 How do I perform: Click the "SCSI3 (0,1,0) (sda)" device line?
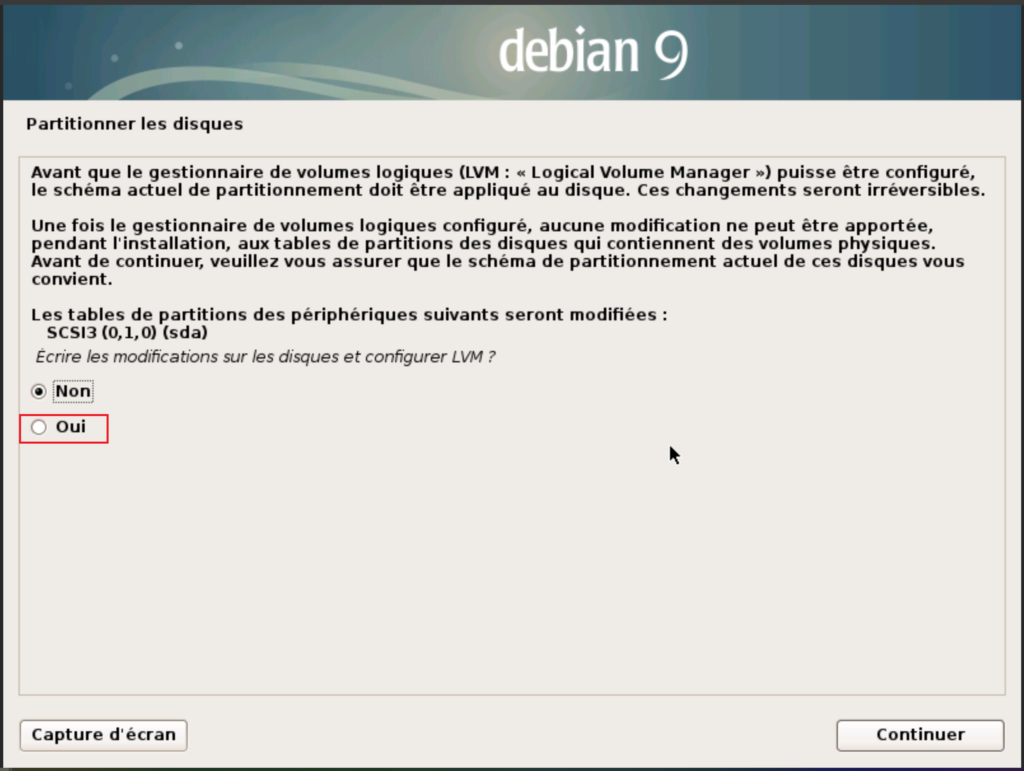(x=127, y=332)
